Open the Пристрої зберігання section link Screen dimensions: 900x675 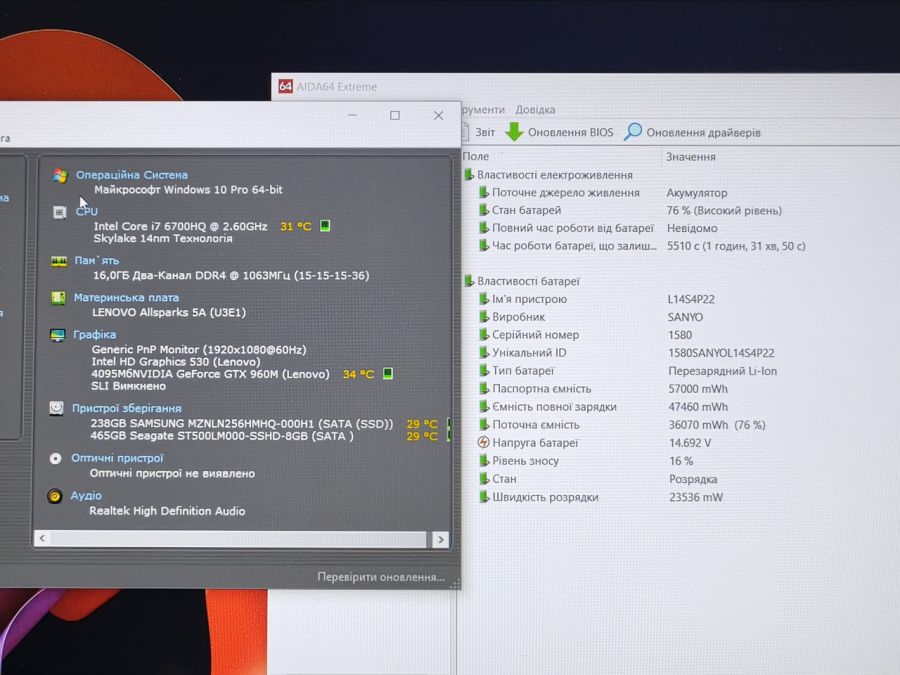[126, 408]
